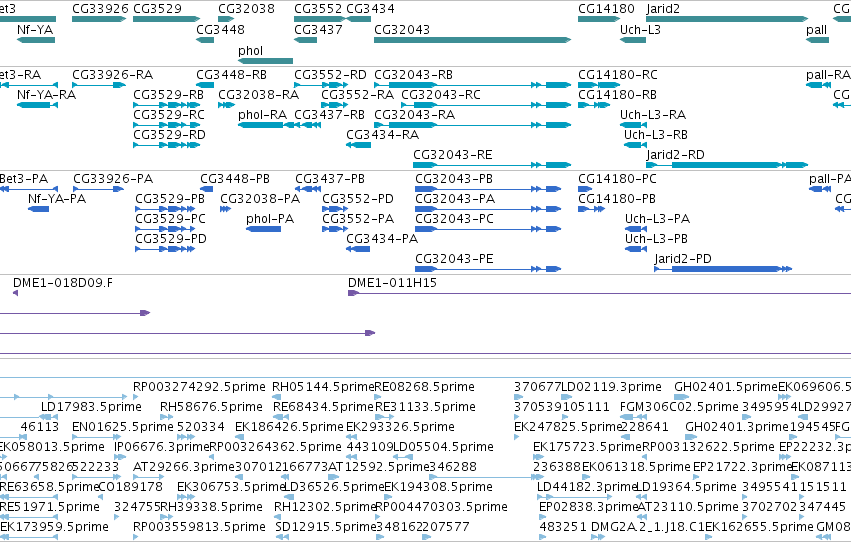Click EST EP02838.3prime
The width and height of the screenshot is (851, 542).
(x=588, y=507)
